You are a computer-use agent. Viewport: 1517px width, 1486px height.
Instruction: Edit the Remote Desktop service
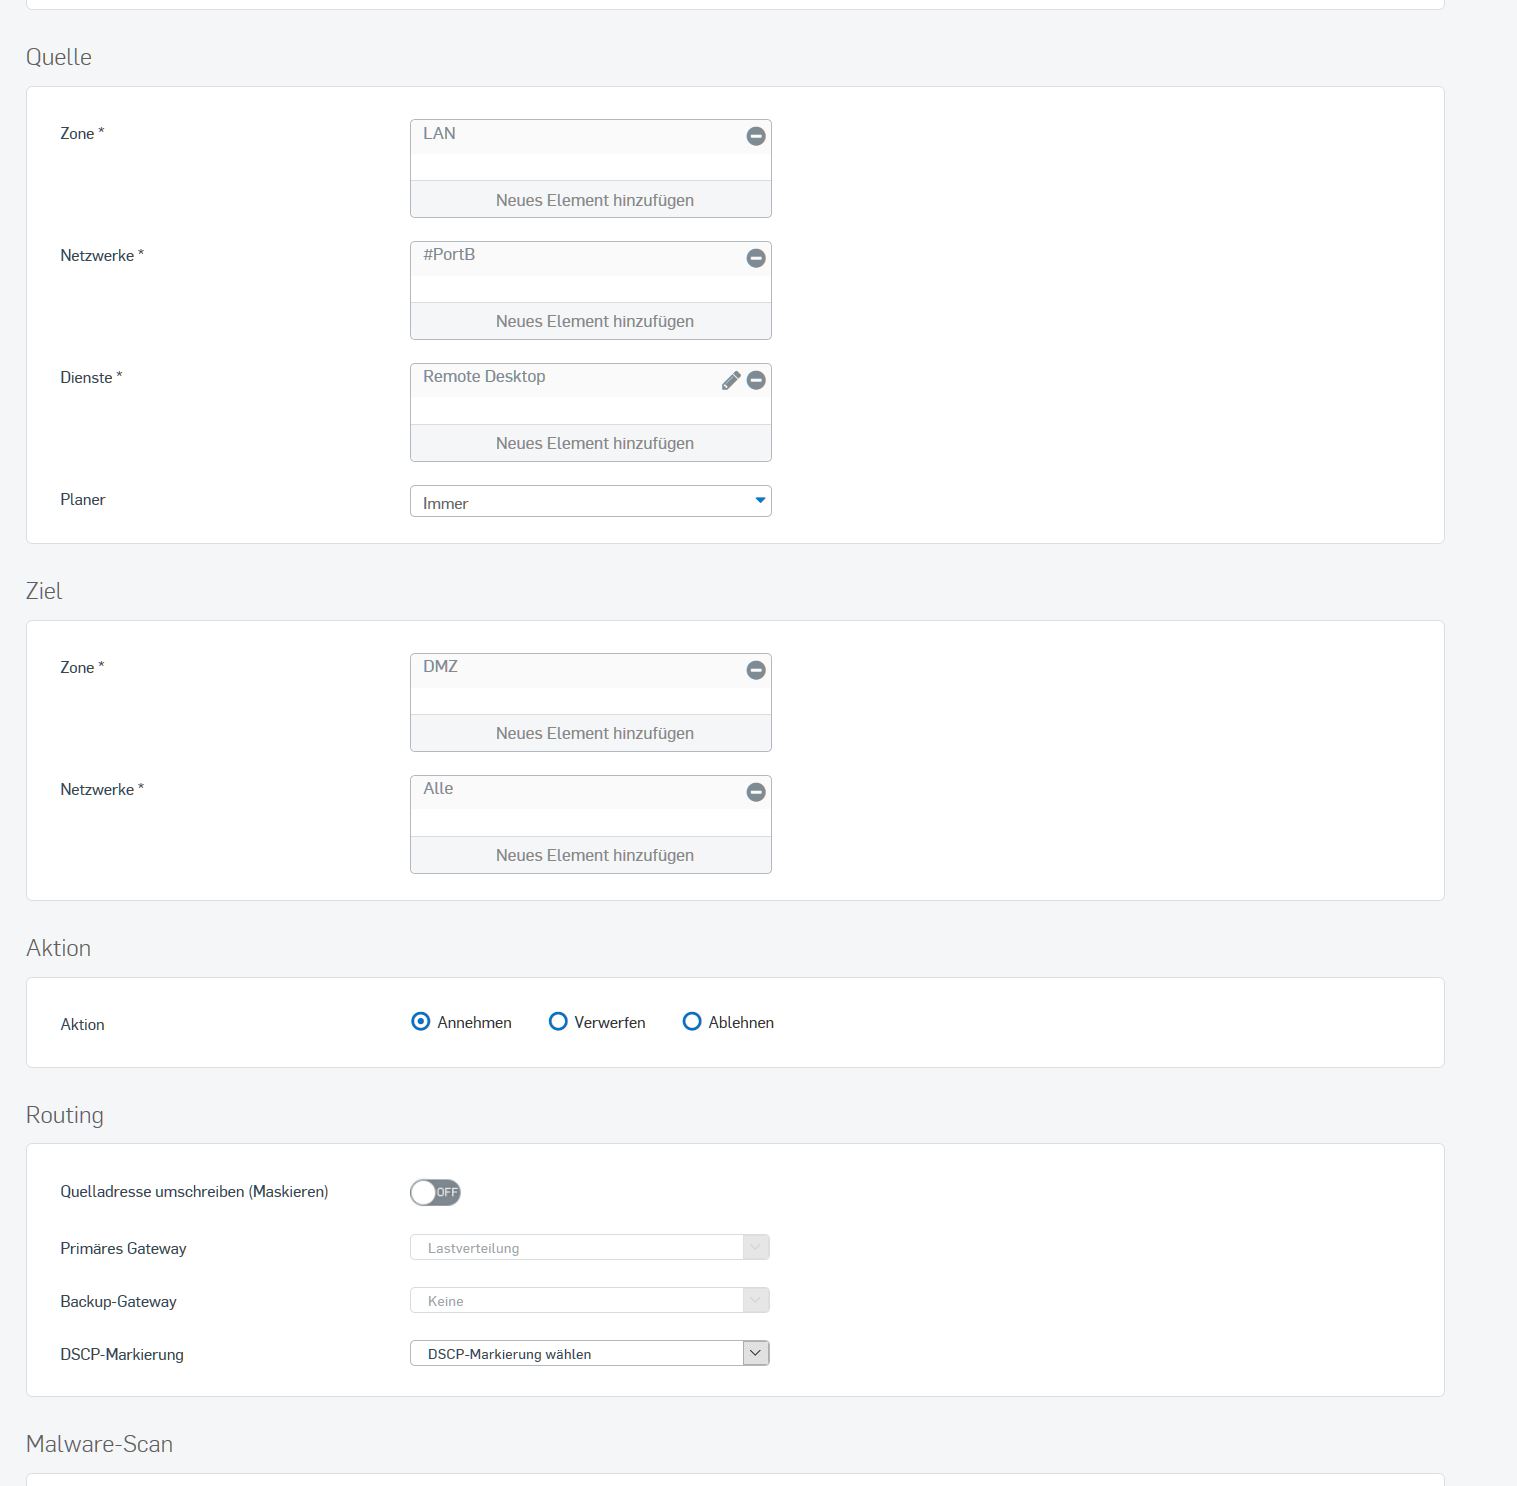(731, 380)
